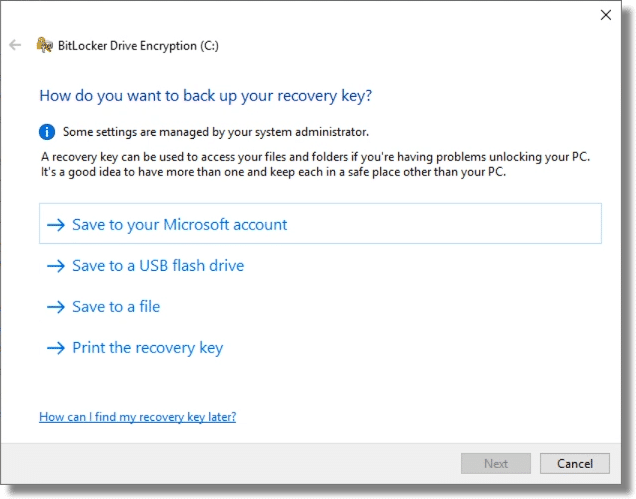Screen dimensions: 636x499
Task: Click the arrow beside Save to a file
Action: tap(56, 307)
